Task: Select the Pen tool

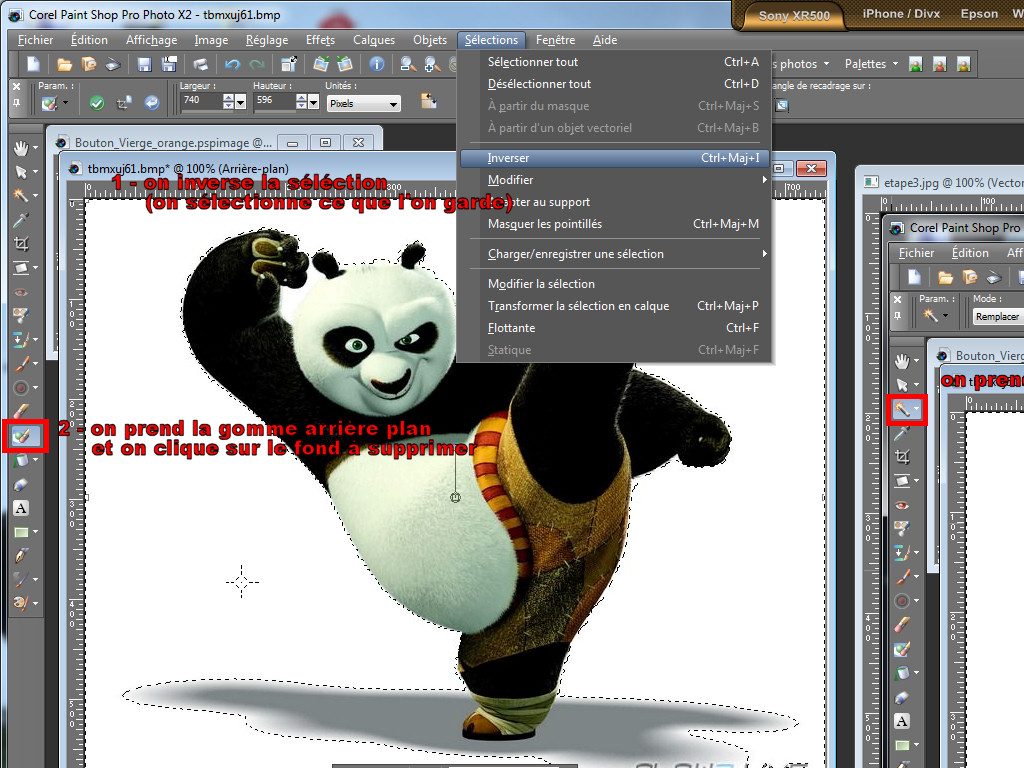Action: [21, 556]
